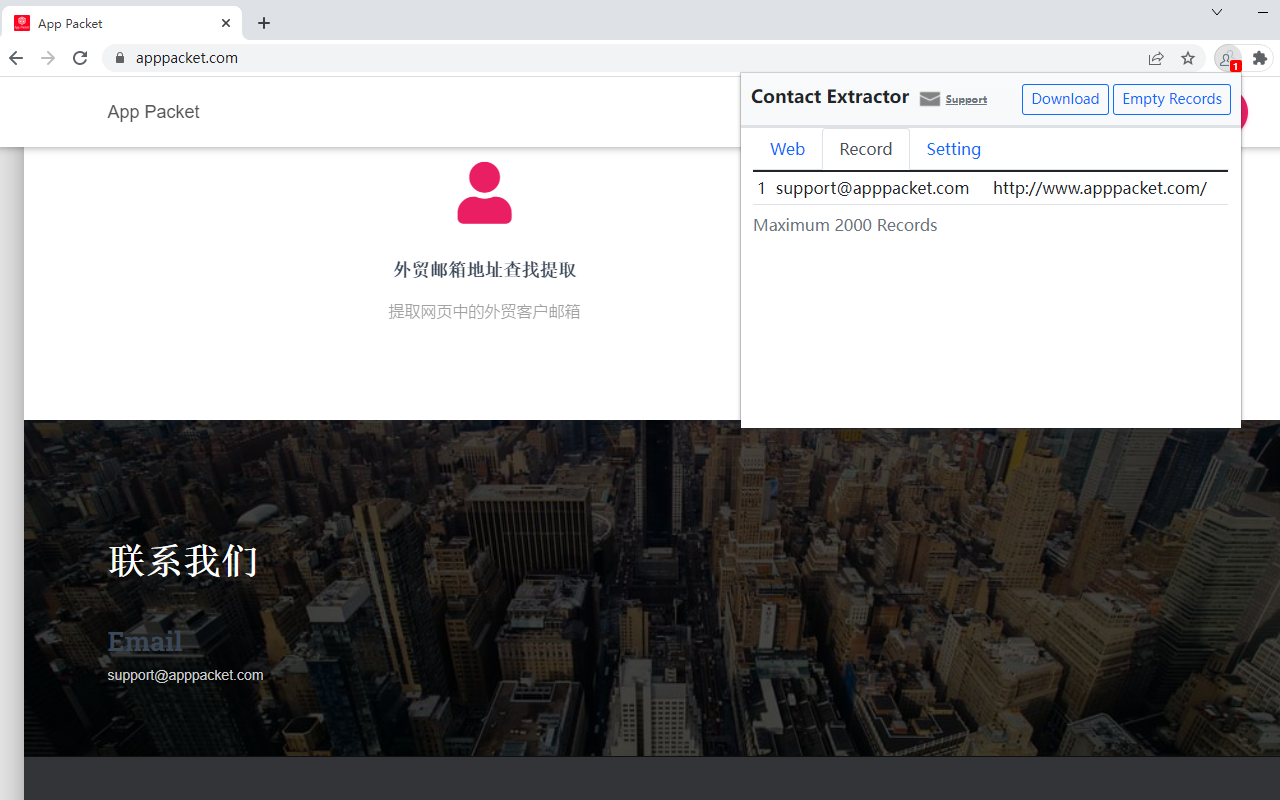The image size is (1280, 800).
Task: Click the Contact Extractor extension icon
Action: pyautogui.click(x=1227, y=58)
